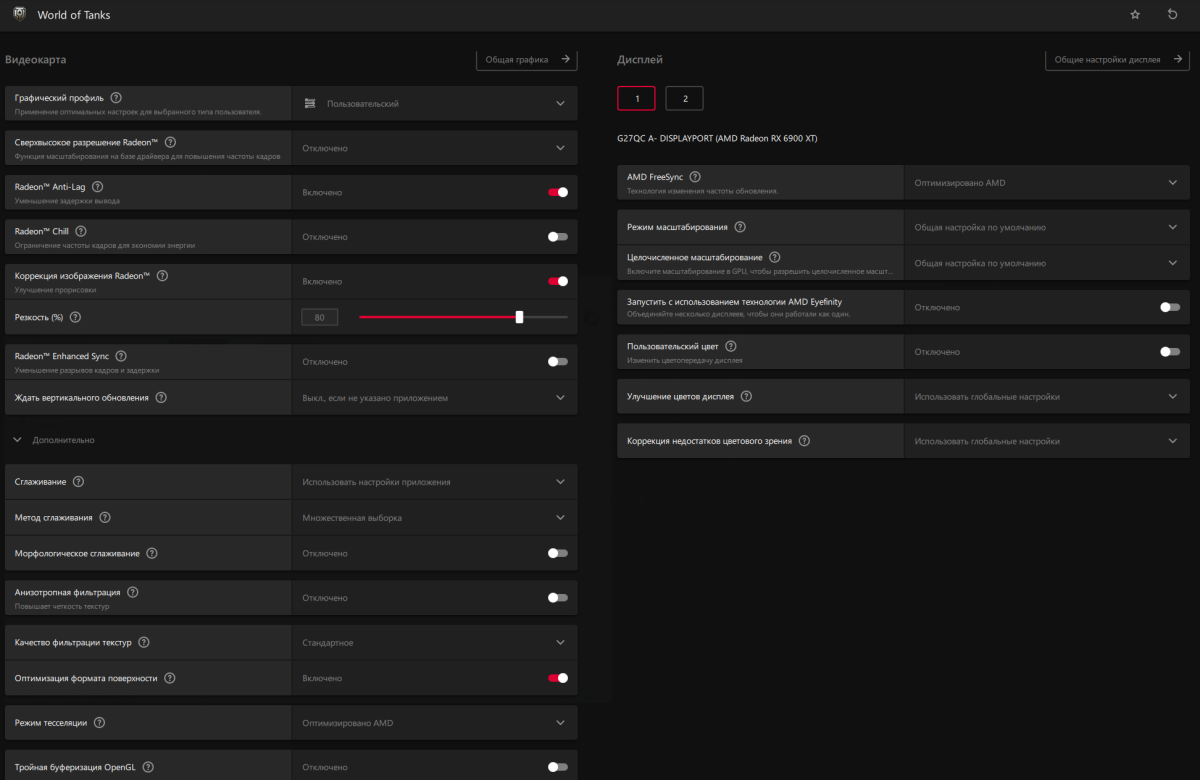This screenshot has height=780, width=1200.
Task: Click the favorite star icon
Action: click(1135, 15)
